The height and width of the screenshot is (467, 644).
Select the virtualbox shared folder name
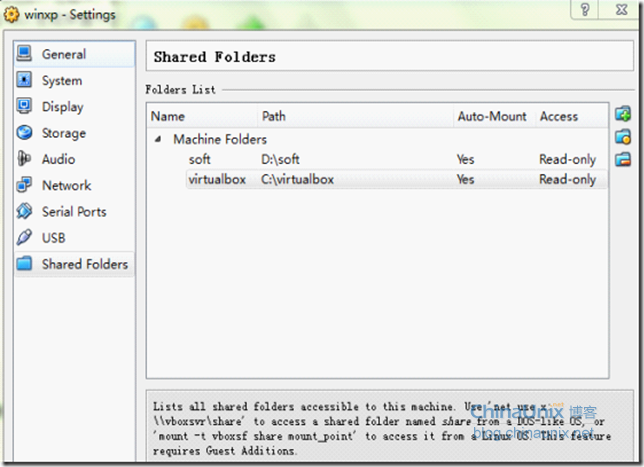[217, 179]
